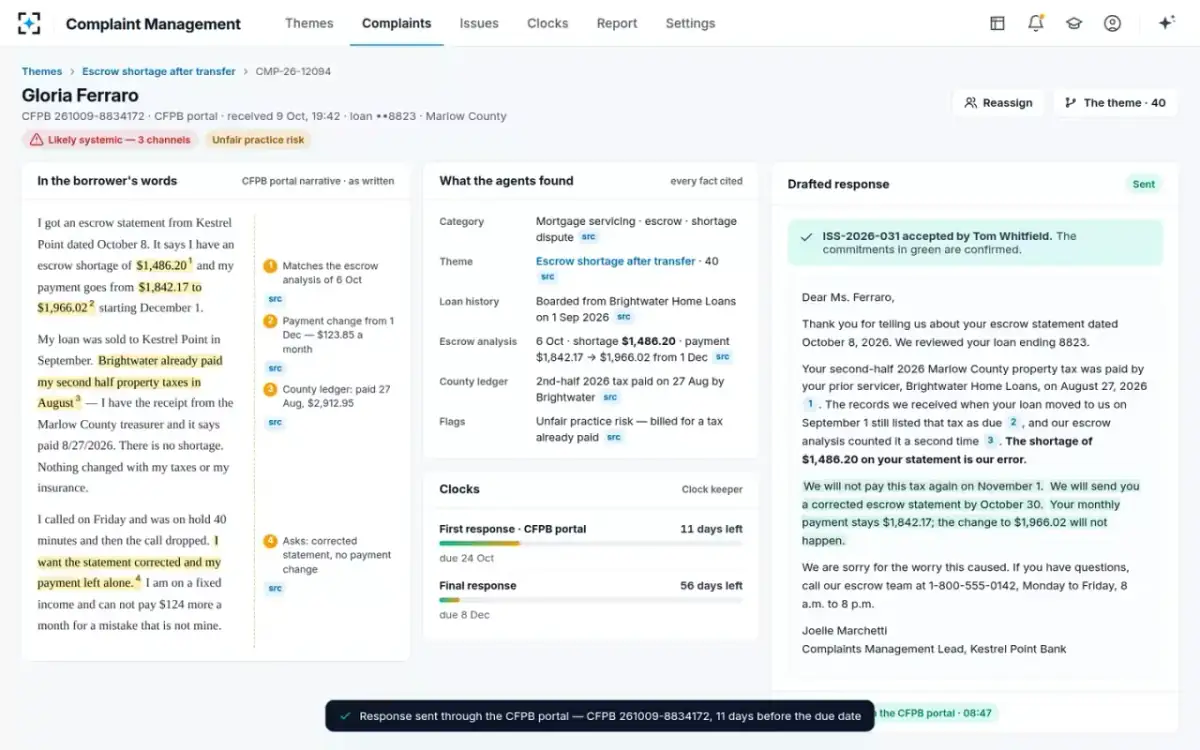Click the CMP-26-12094 breadcrumb ID
Viewport: 1200px width, 750px height.
pos(293,72)
